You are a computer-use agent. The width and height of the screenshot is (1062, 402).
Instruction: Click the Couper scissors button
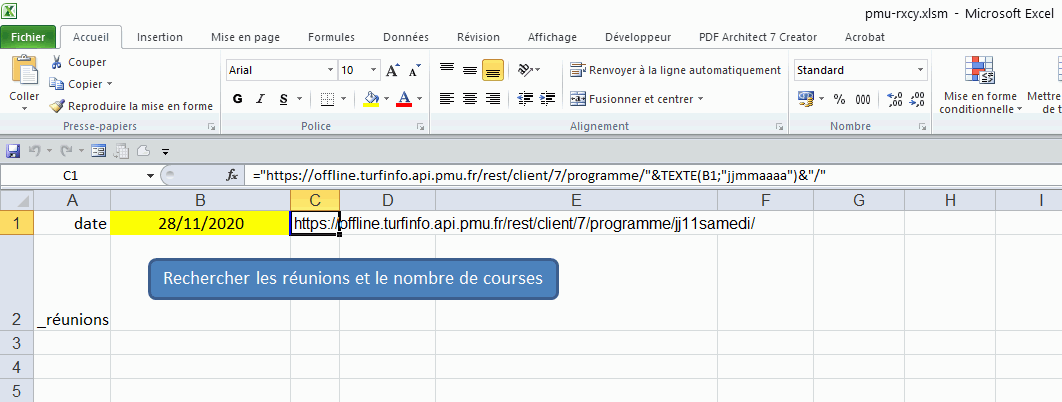coord(79,62)
